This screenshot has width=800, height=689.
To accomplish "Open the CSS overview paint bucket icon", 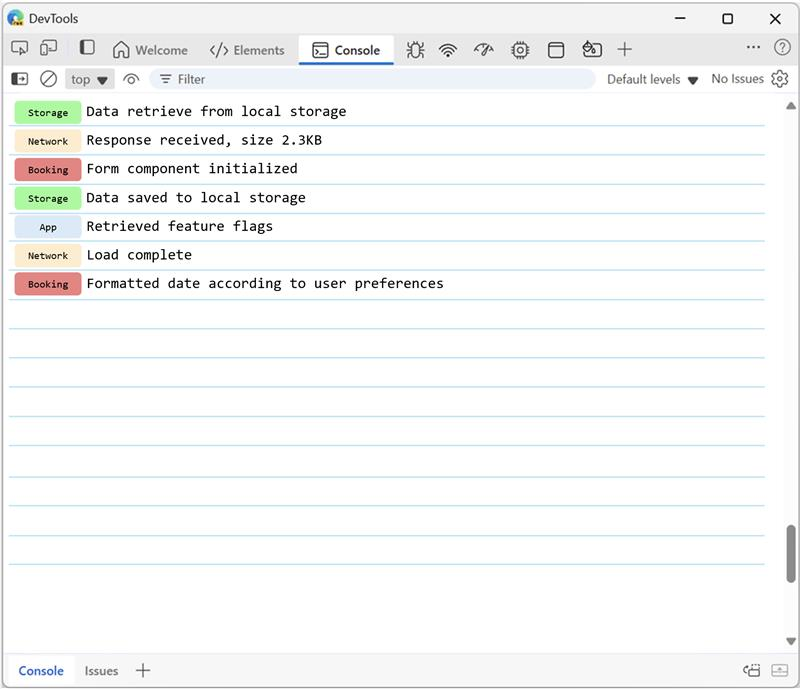I will [x=591, y=49].
